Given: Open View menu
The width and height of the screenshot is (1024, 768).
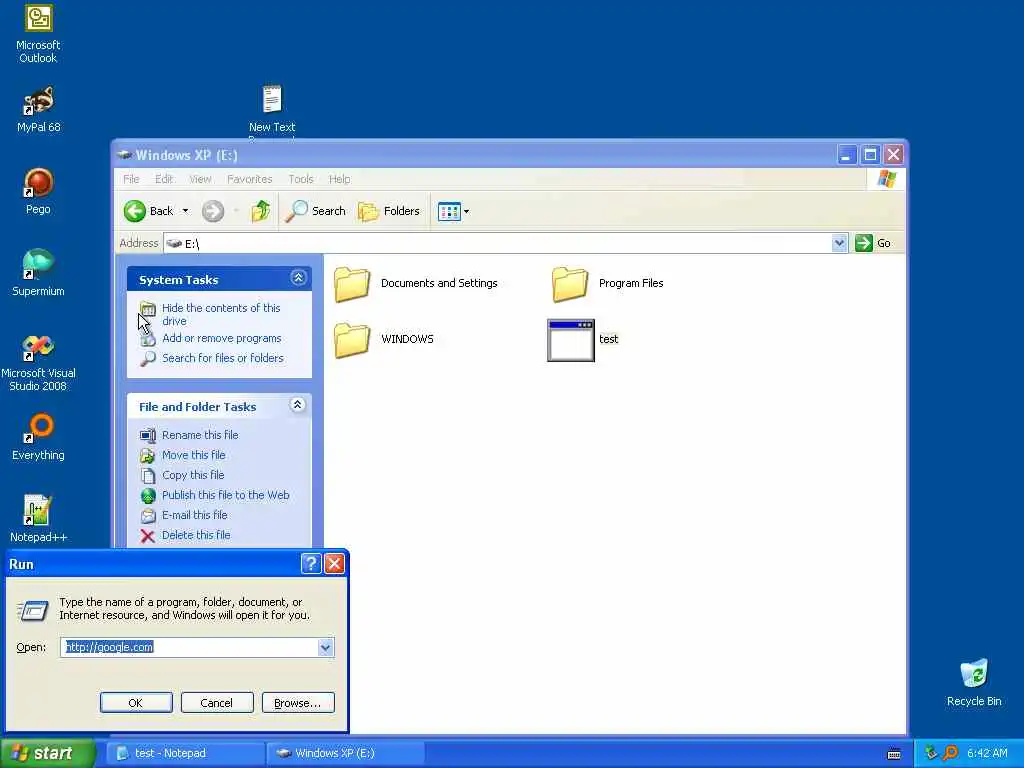Looking at the screenshot, I should pos(200,179).
